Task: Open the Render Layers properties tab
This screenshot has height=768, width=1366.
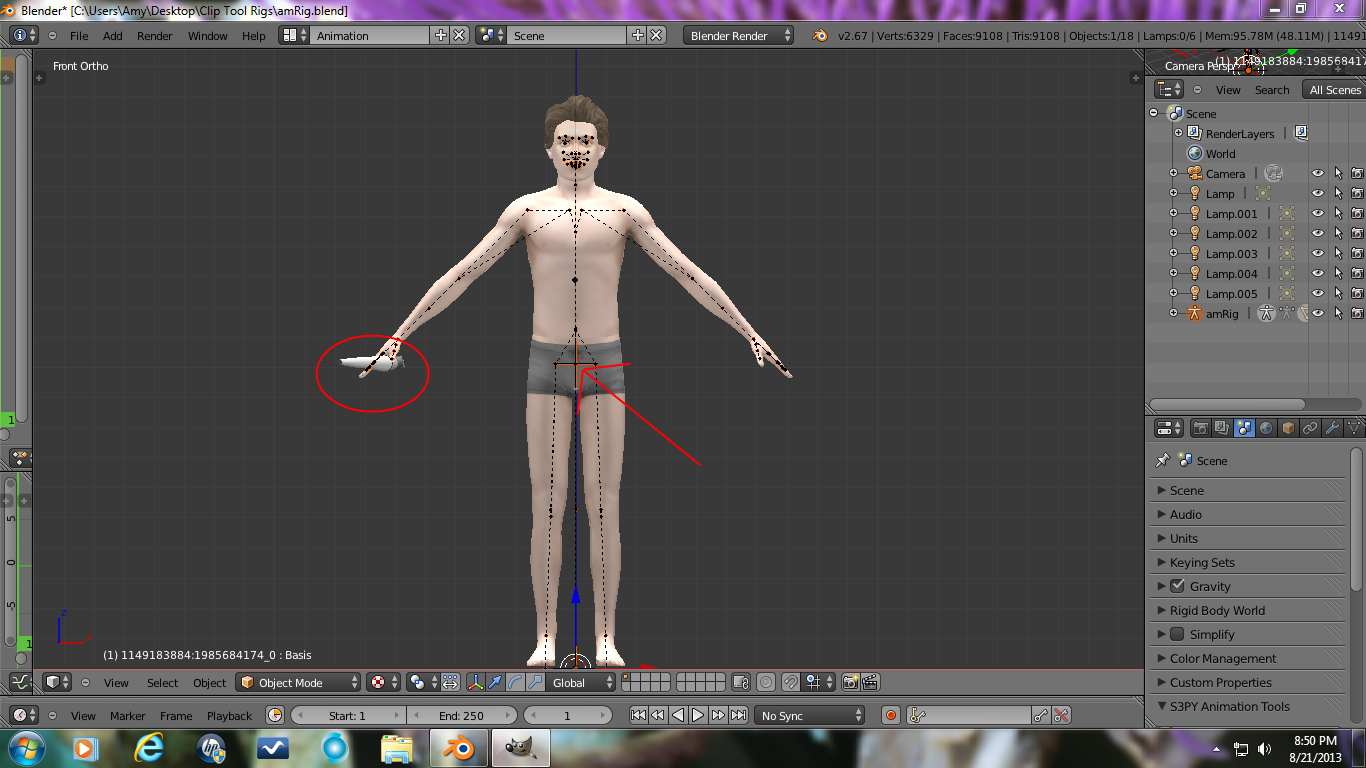Action: coord(1222,428)
